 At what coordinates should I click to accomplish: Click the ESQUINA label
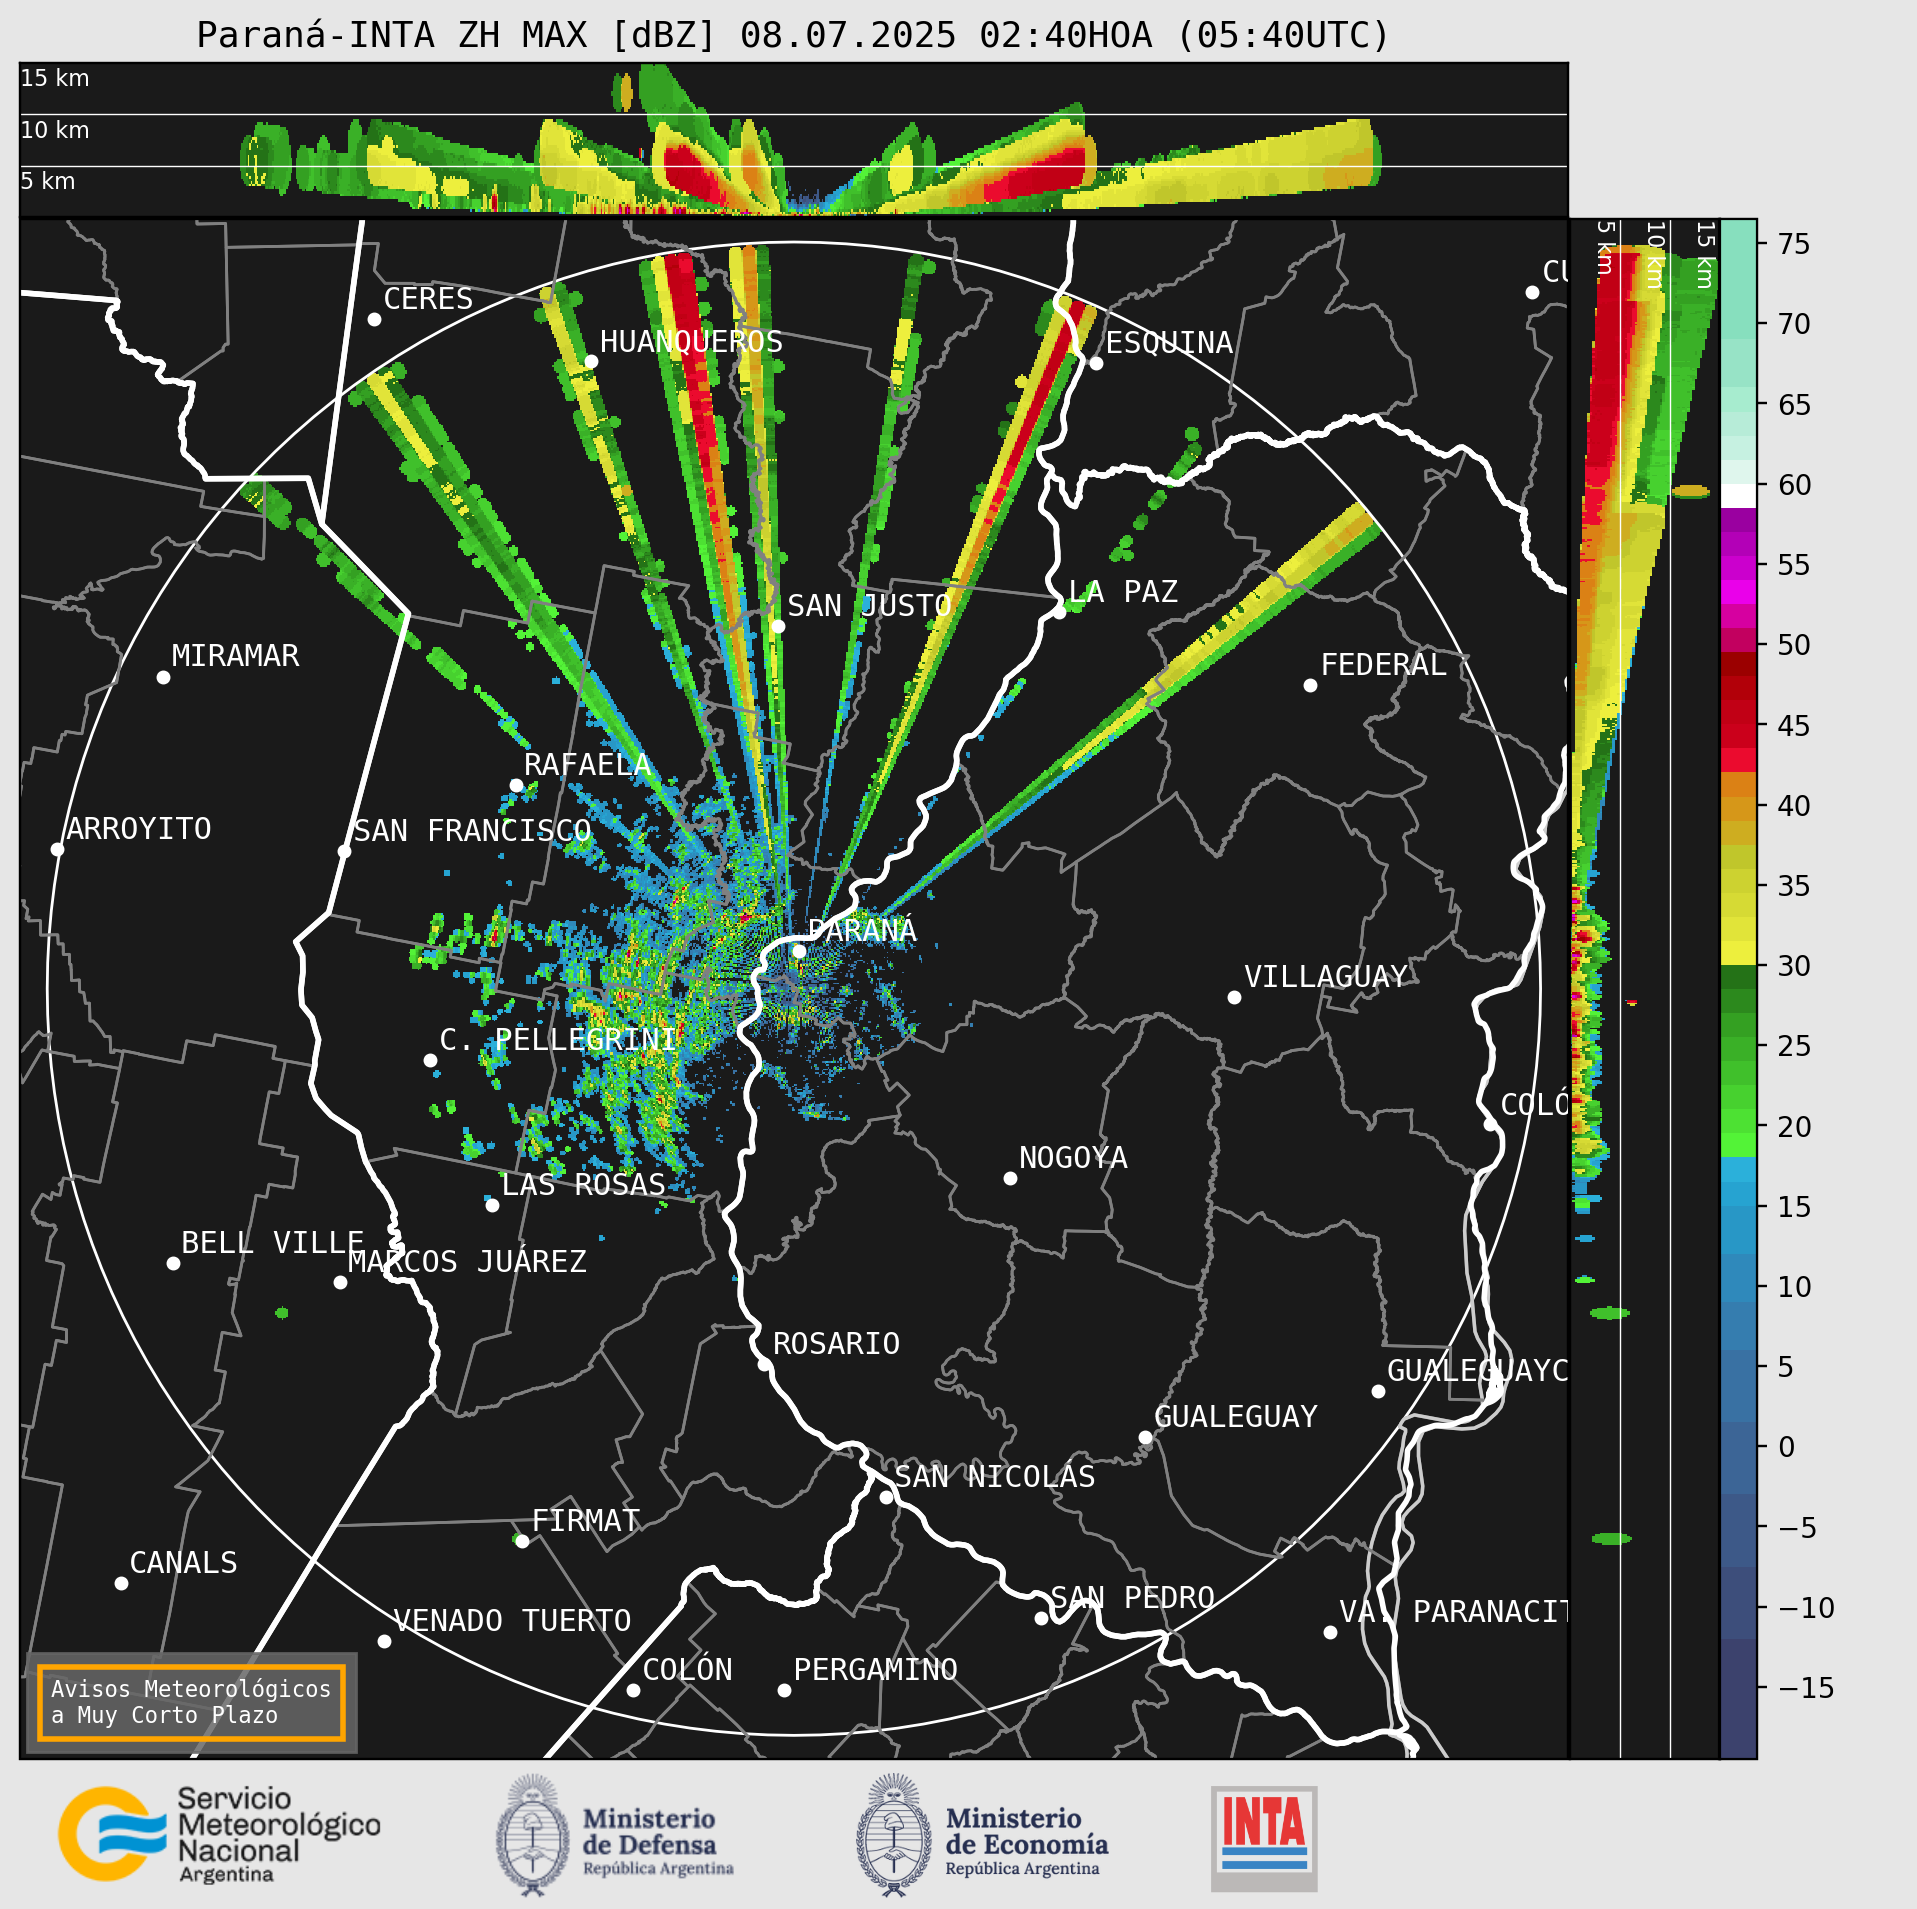coord(1169,343)
